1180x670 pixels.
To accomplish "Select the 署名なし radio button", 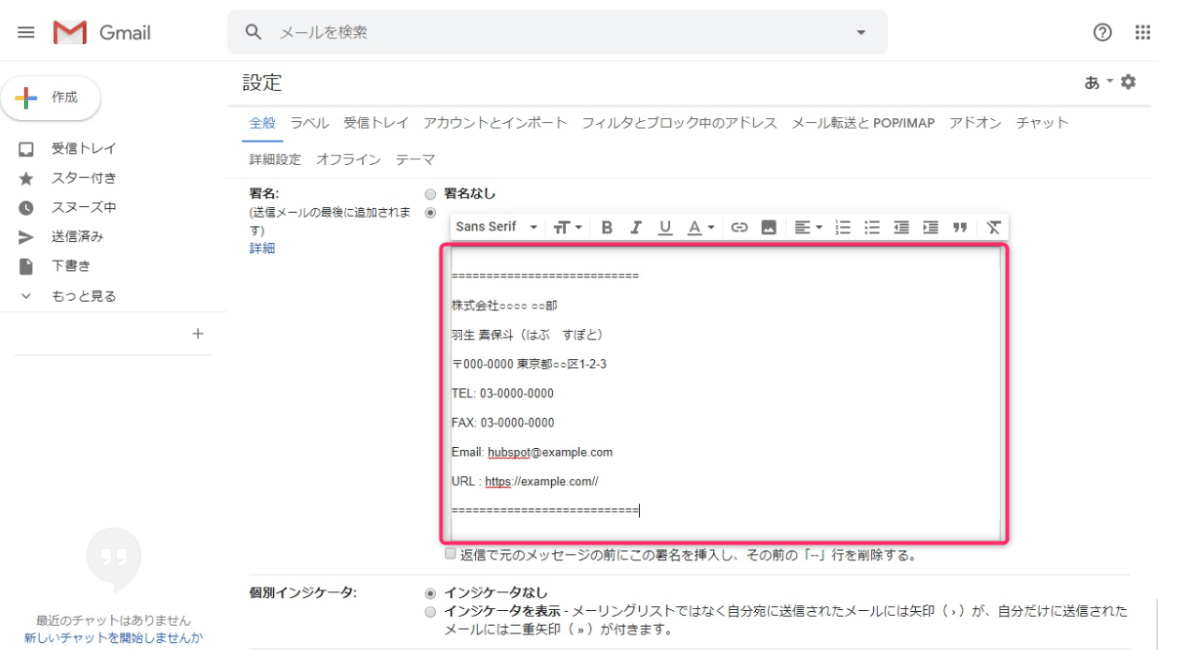I will tap(430, 194).
